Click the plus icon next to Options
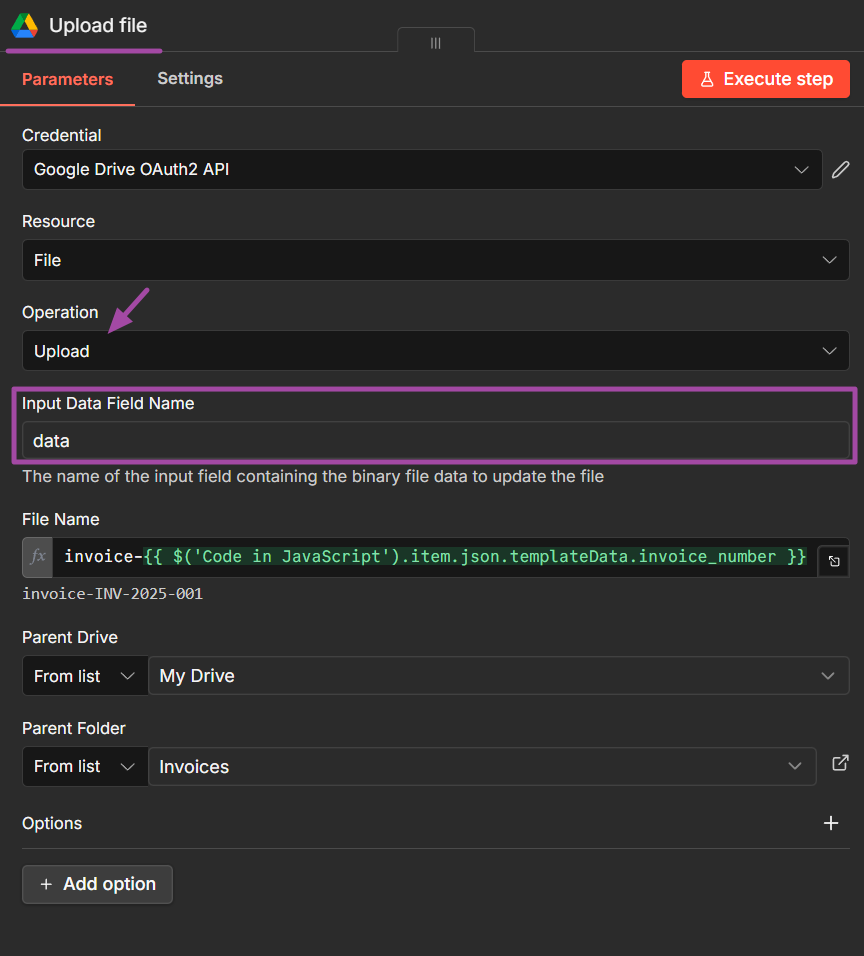Screen dimensions: 864x956 click(x=831, y=823)
